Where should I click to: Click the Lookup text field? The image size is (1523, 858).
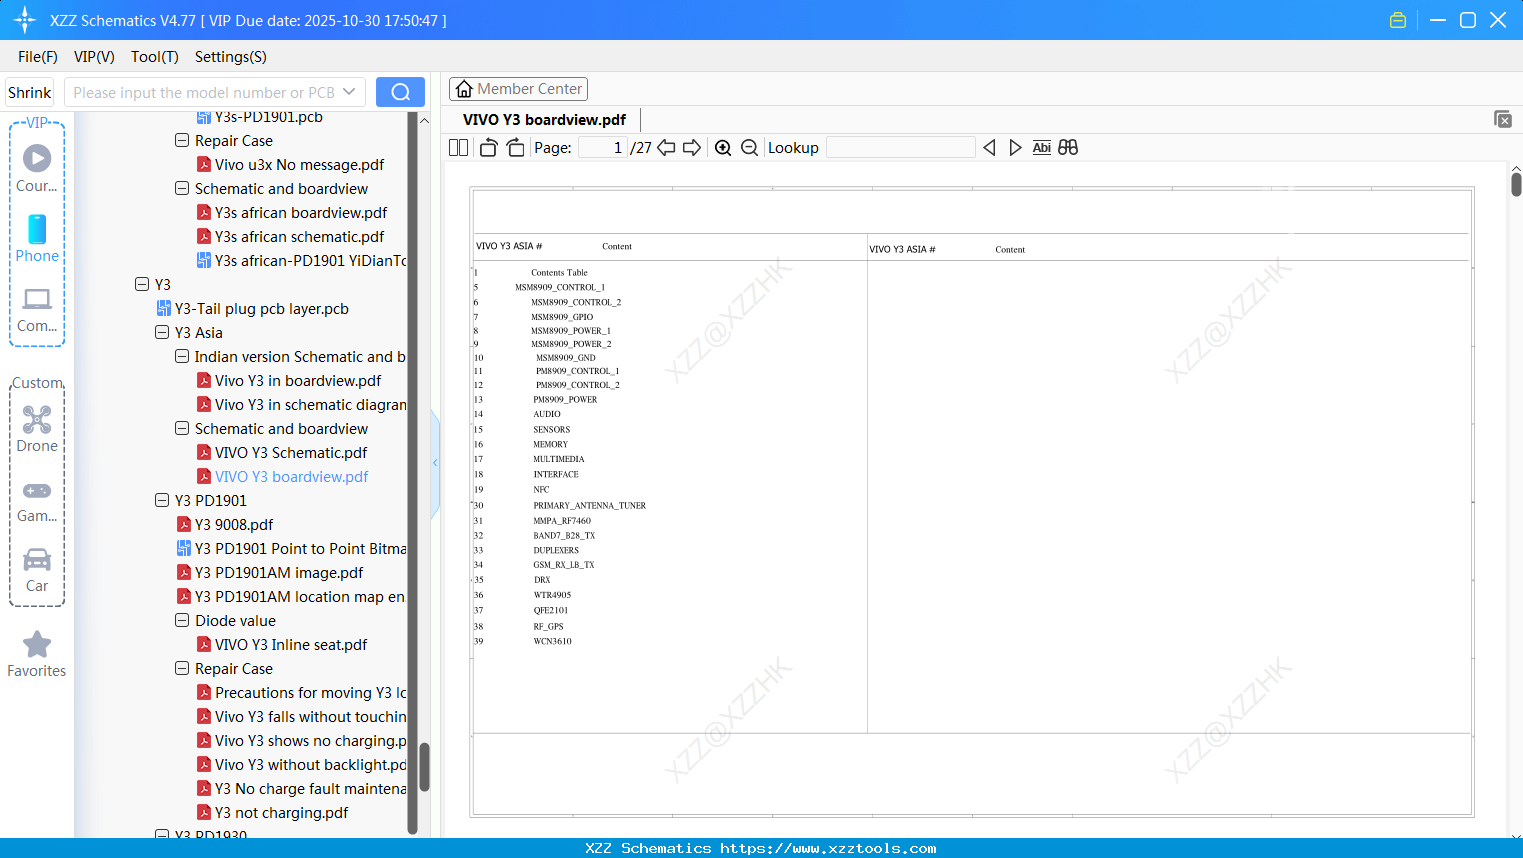(x=900, y=147)
